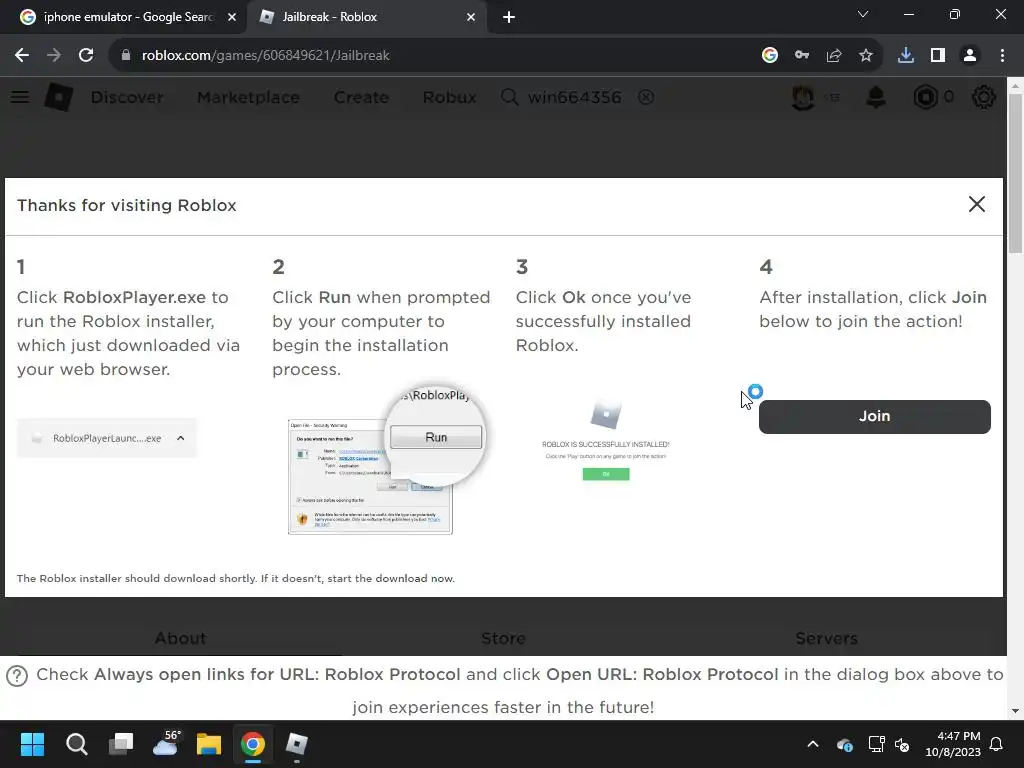This screenshot has width=1024, height=768.
Task: Switch to the Store tab
Action: [x=504, y=638]
